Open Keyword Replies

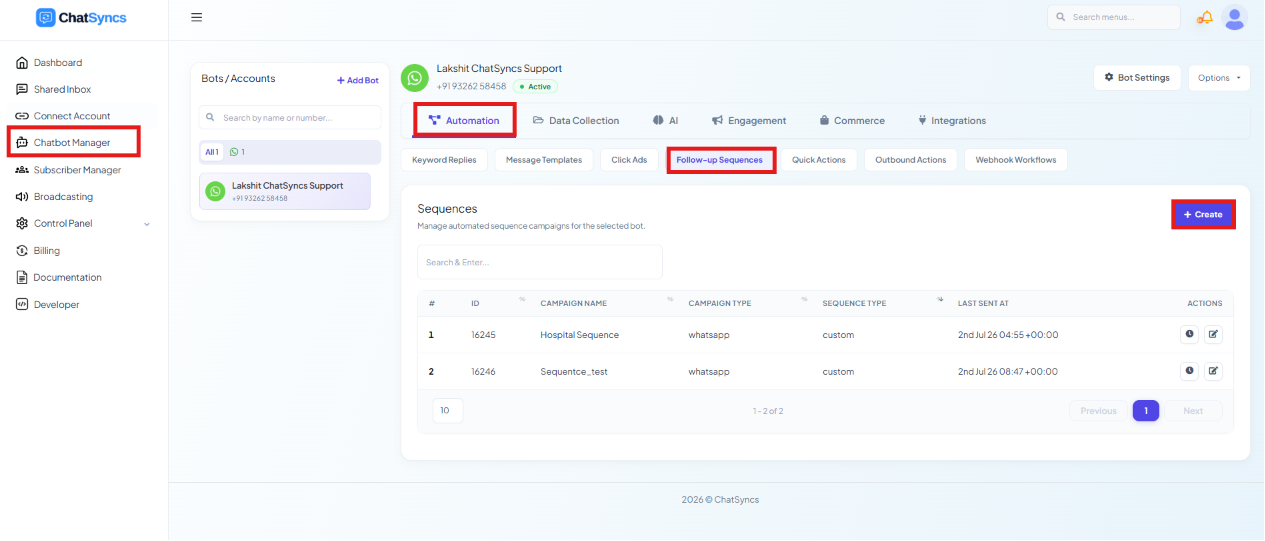tap(444, 160)
